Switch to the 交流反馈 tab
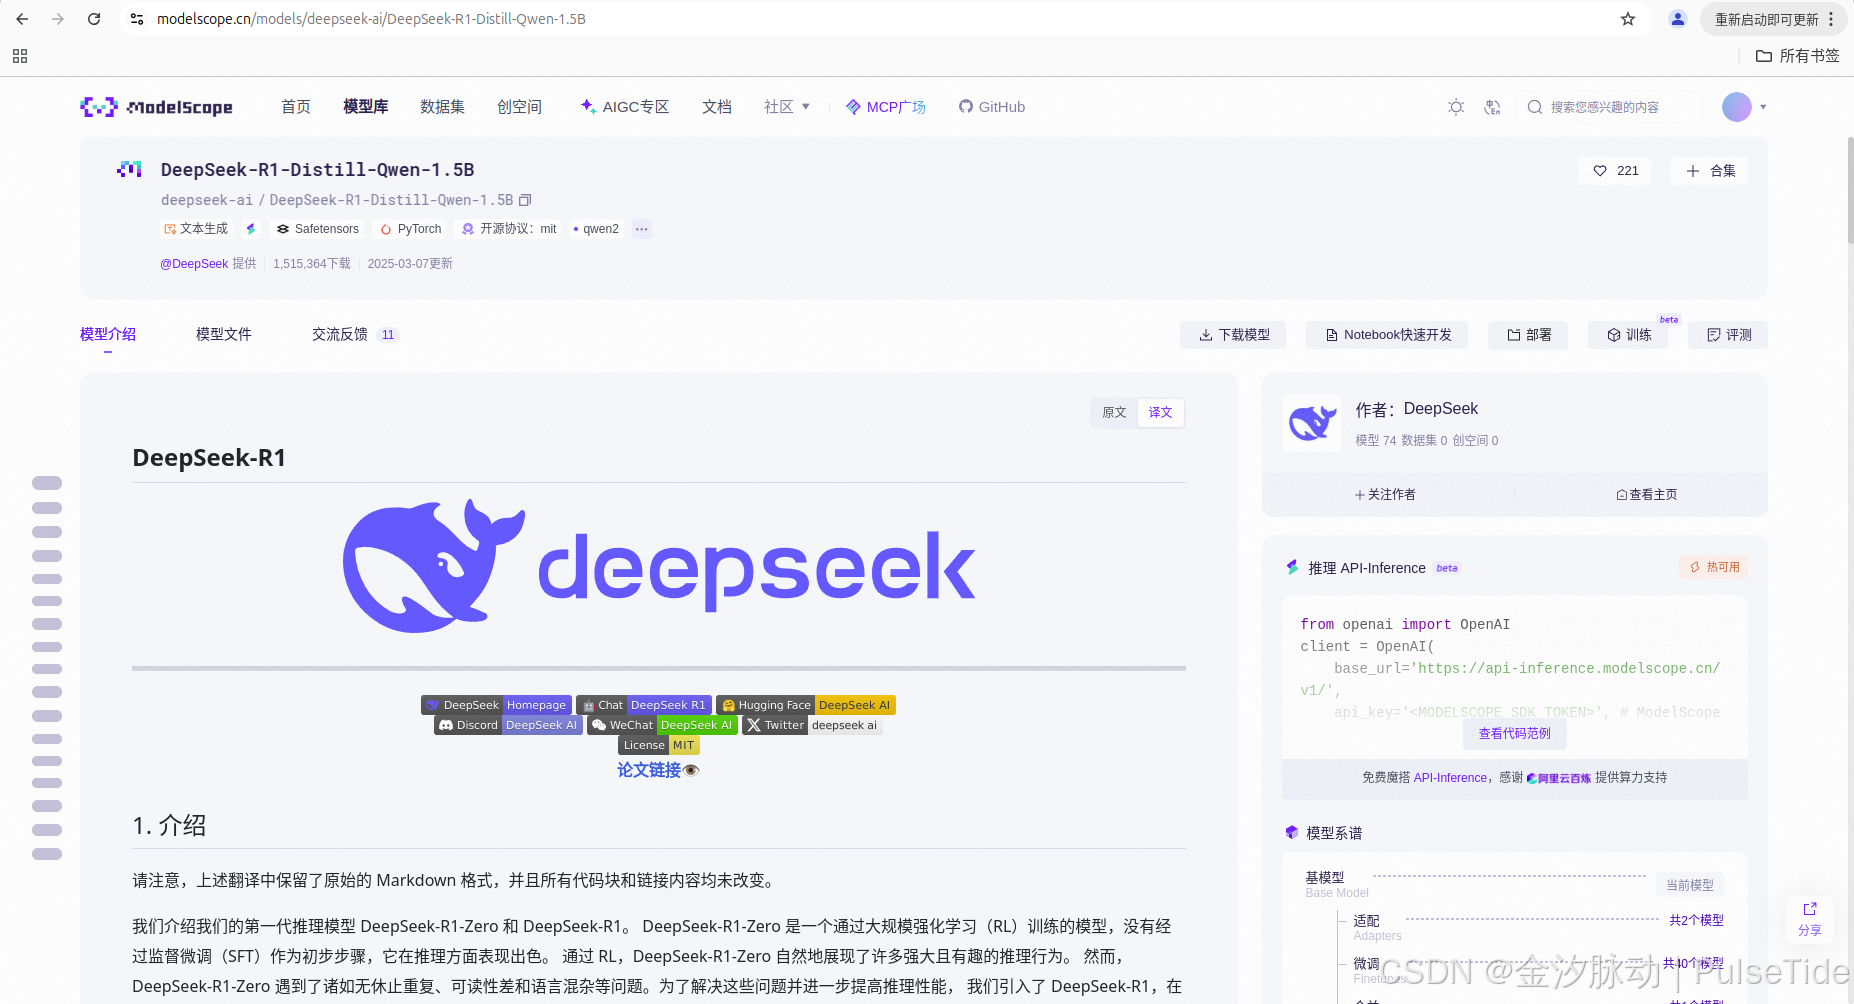 pyautogui.click(x=355, y=334)
